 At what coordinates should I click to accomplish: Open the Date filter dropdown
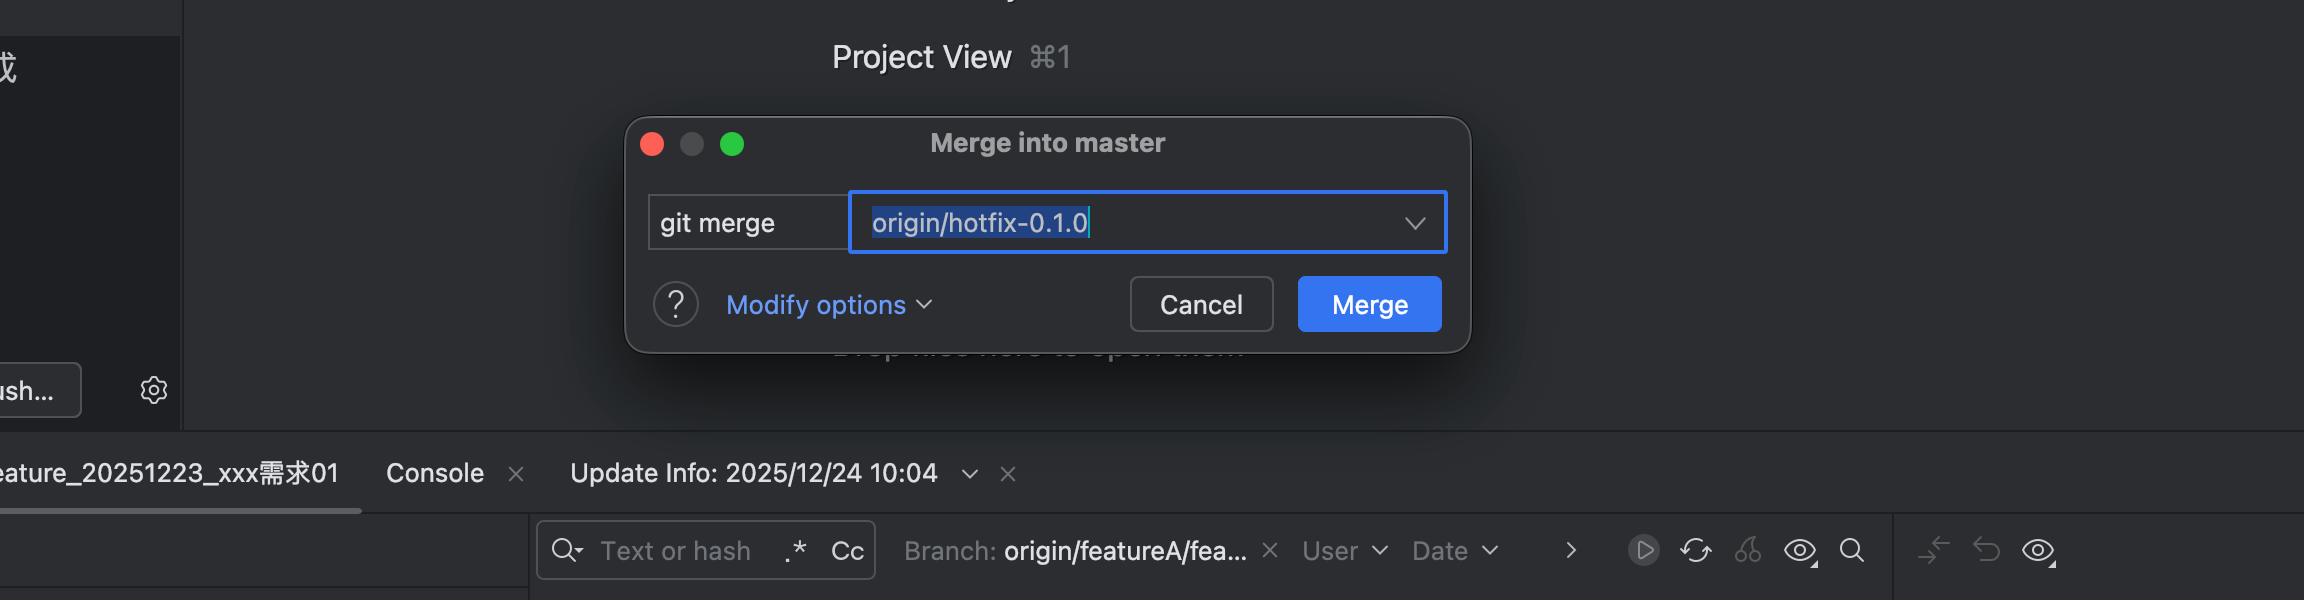point(1454,551)
